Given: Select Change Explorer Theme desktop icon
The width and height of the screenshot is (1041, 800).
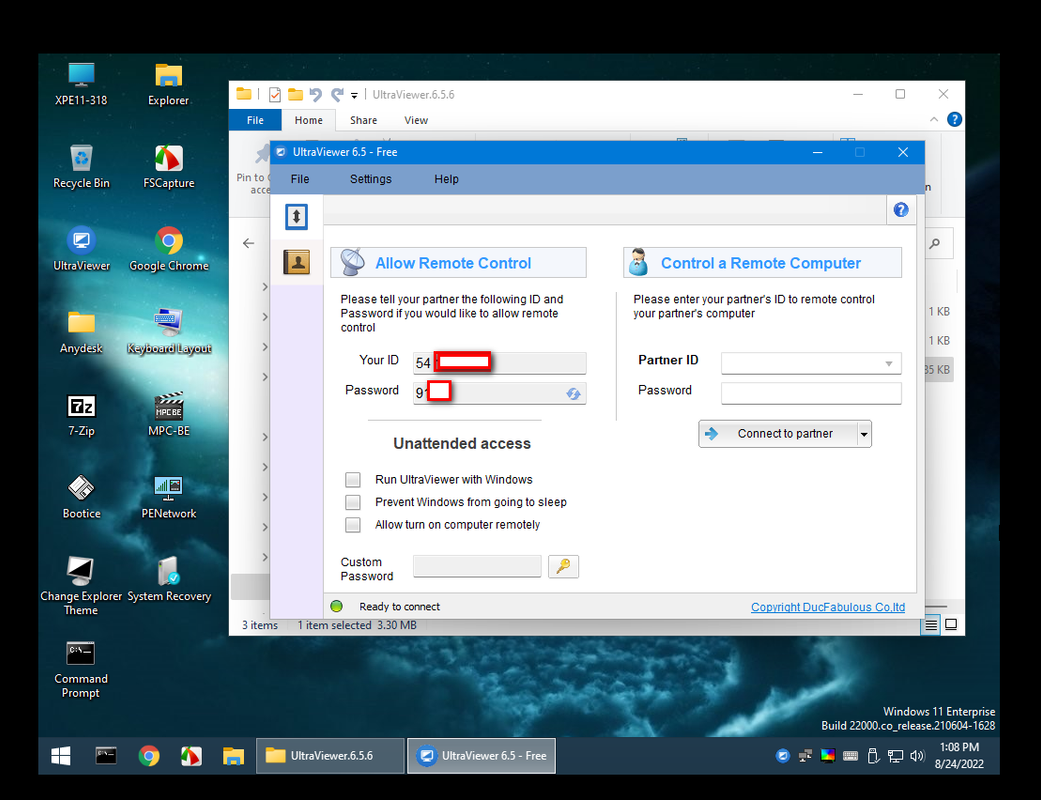Looking at the screenshot, I should 81,586.
